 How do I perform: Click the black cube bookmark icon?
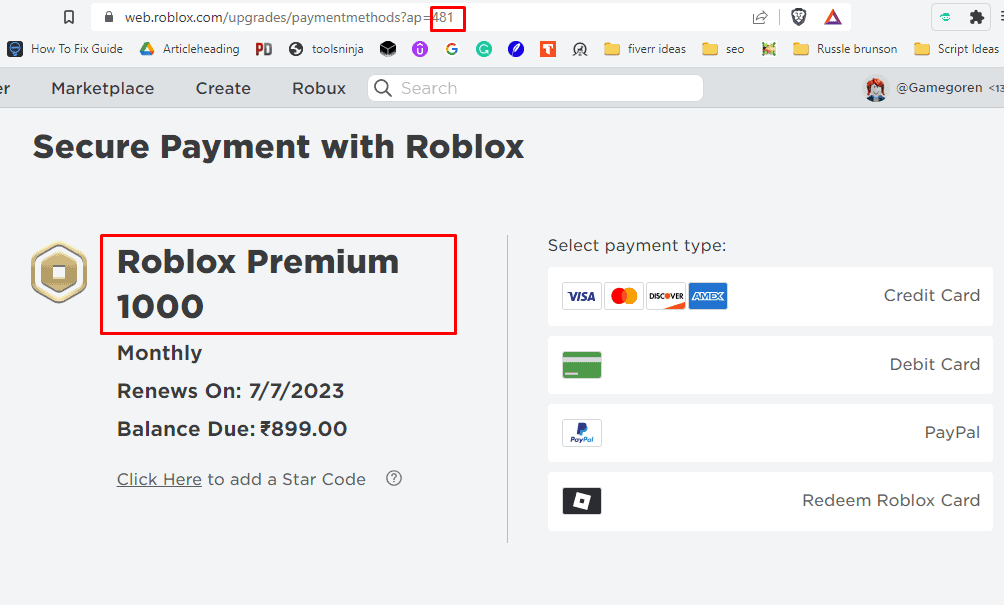(388, 49)
